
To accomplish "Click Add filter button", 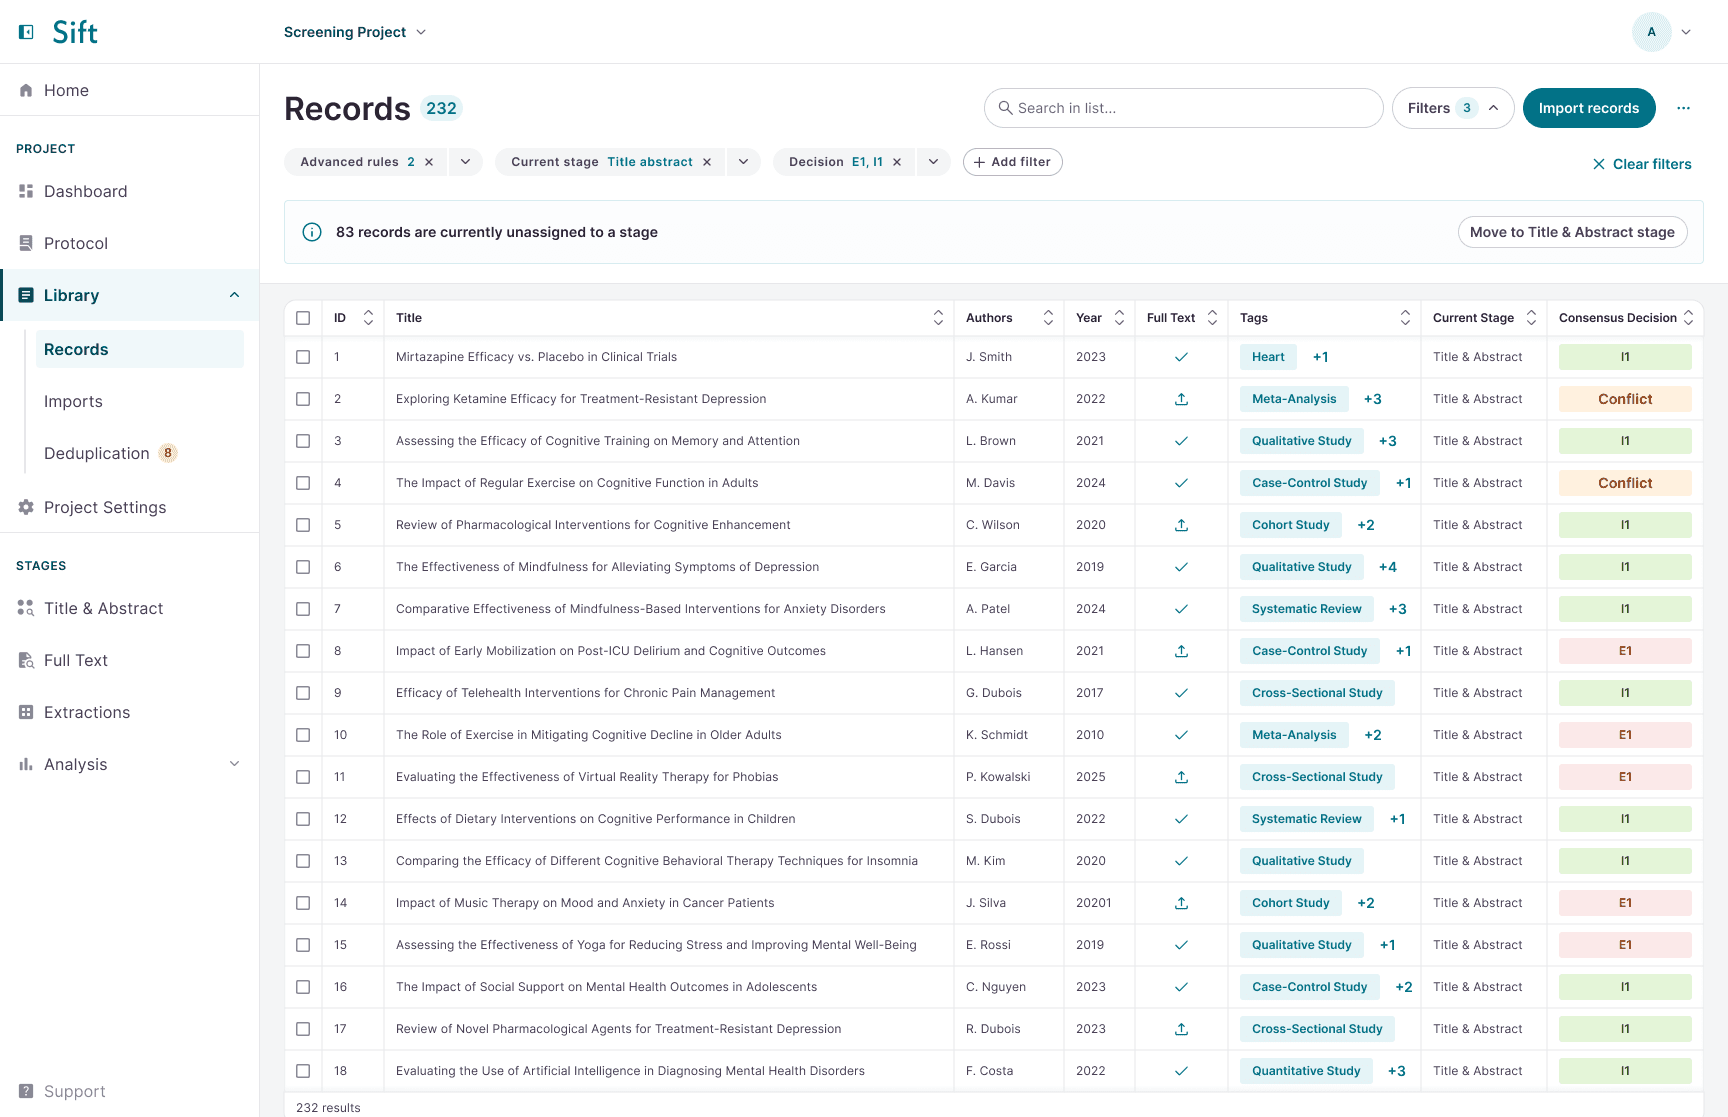I will click(1012, 162).
